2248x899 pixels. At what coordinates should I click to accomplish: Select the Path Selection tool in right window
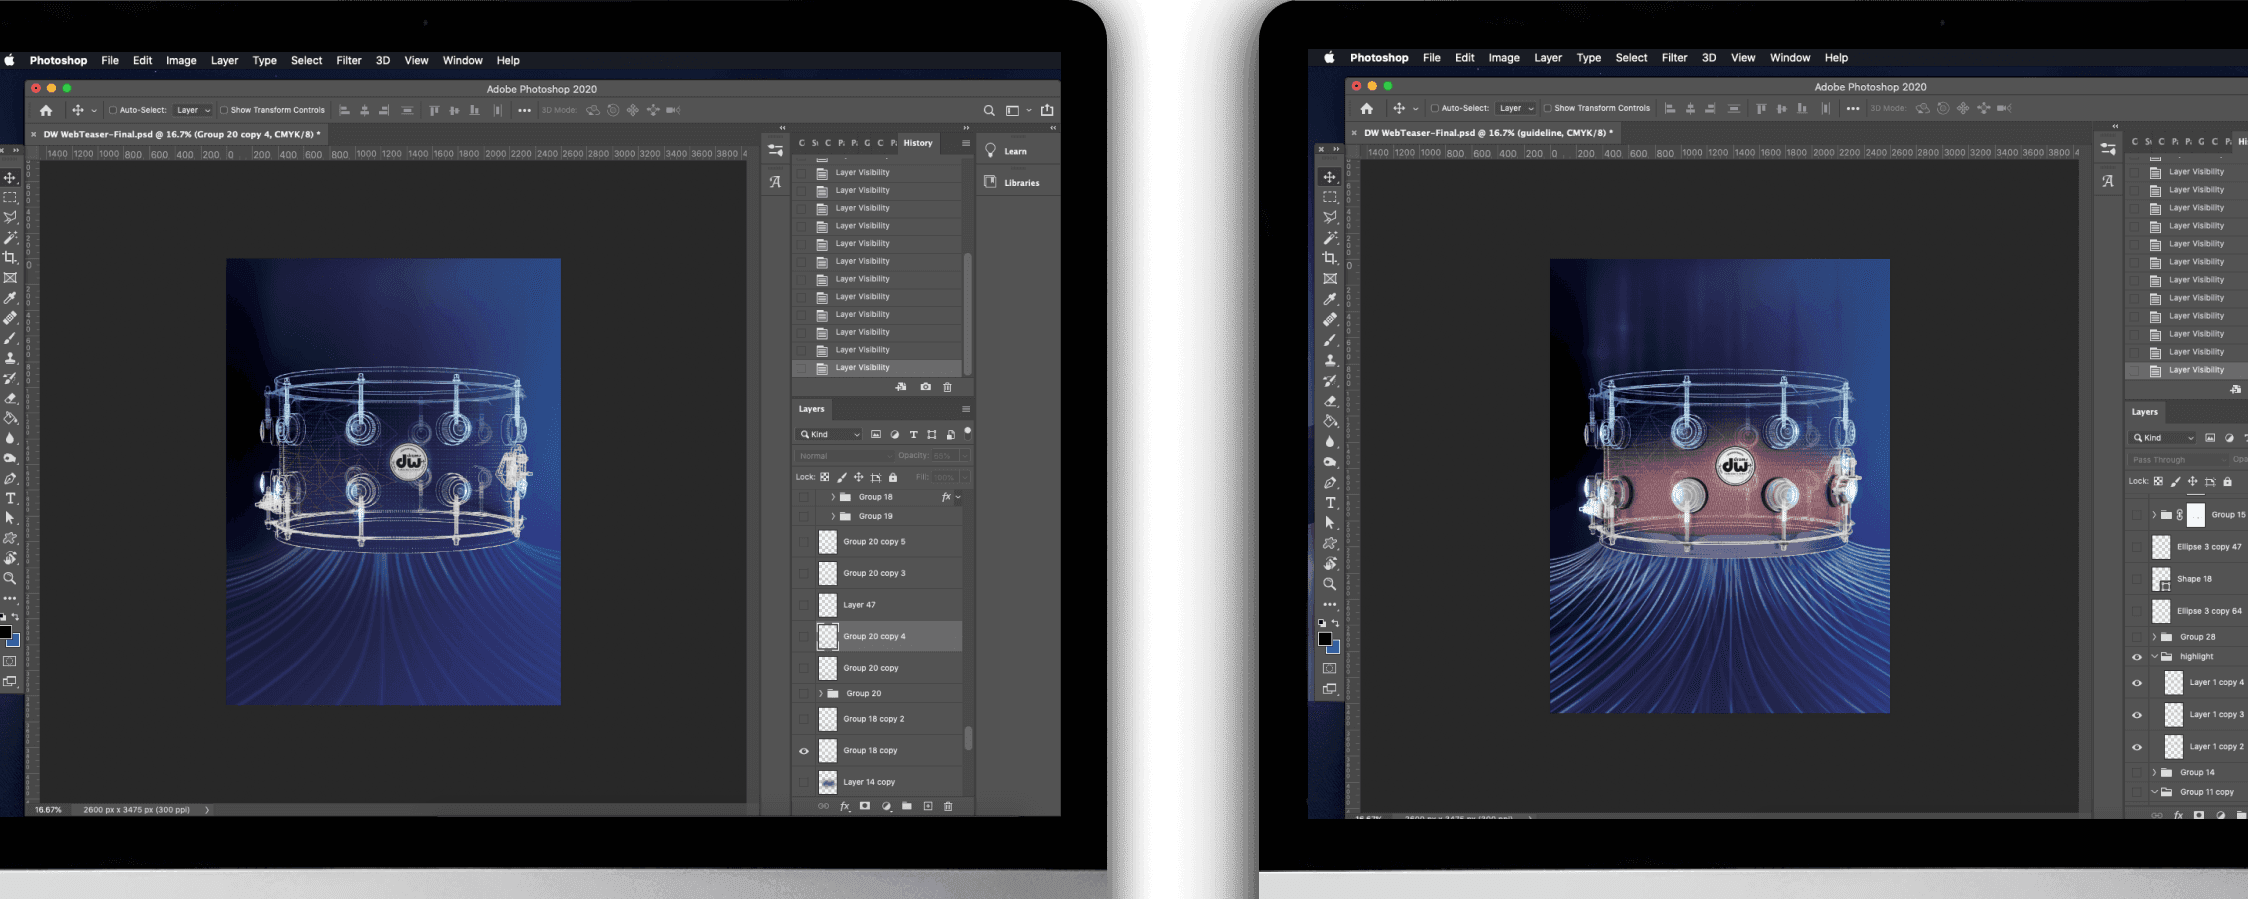pos(1330,523)
